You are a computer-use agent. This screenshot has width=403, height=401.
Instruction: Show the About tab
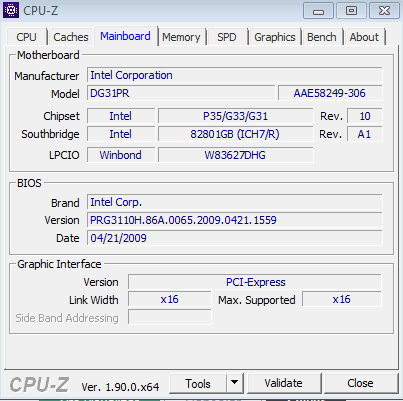click(x=364, y=37)
